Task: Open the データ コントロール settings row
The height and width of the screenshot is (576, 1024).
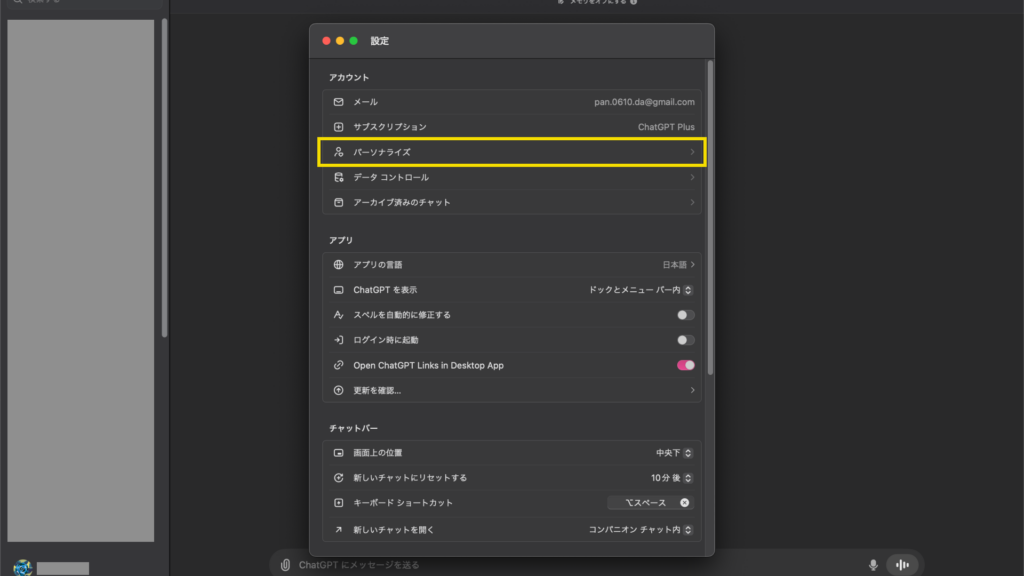Action: tap(512, 177)
